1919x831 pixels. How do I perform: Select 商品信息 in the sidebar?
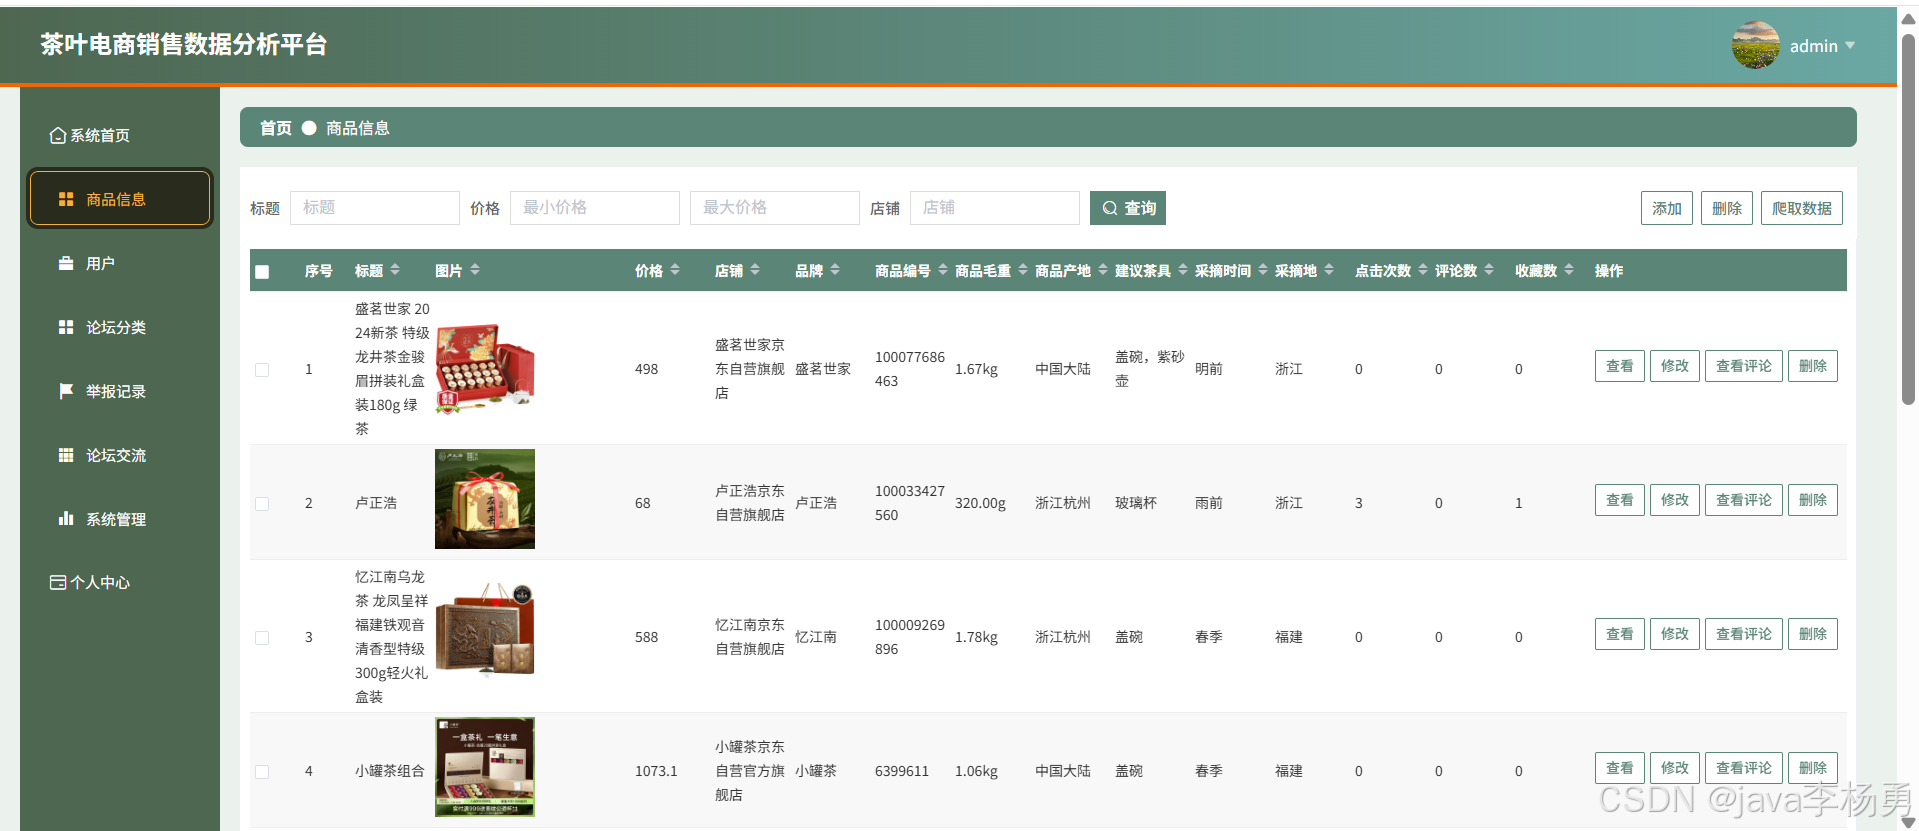pos(120,199)
